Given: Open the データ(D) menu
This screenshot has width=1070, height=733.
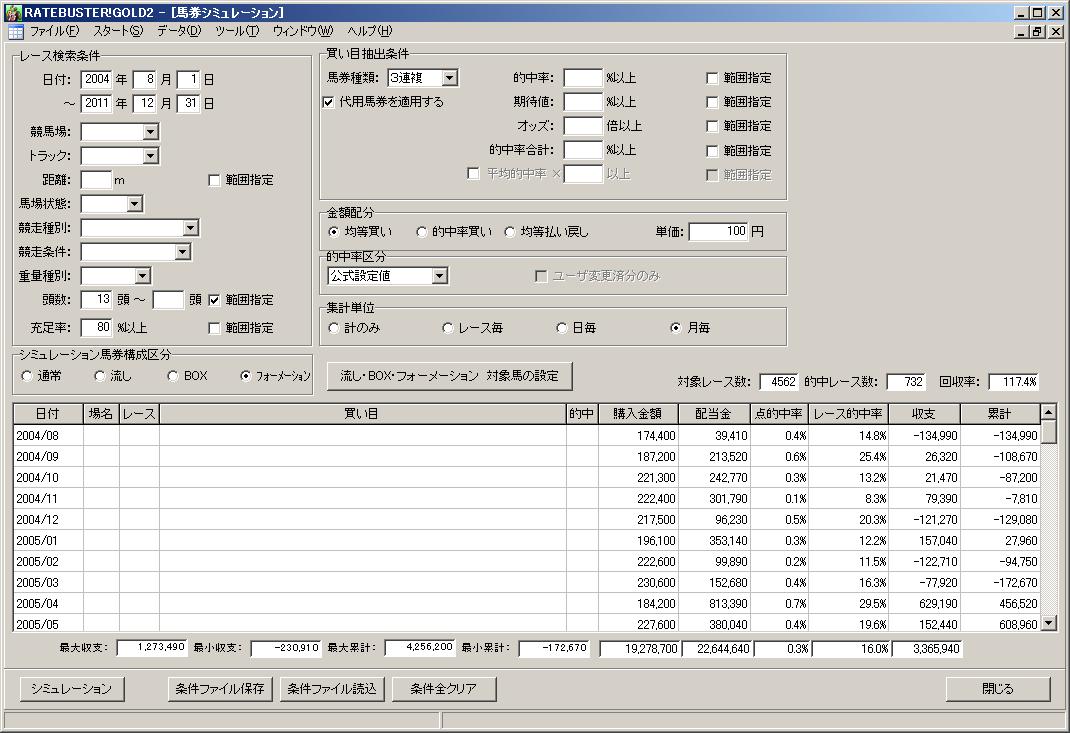Looking at the screenshot, I should (179, 31).
